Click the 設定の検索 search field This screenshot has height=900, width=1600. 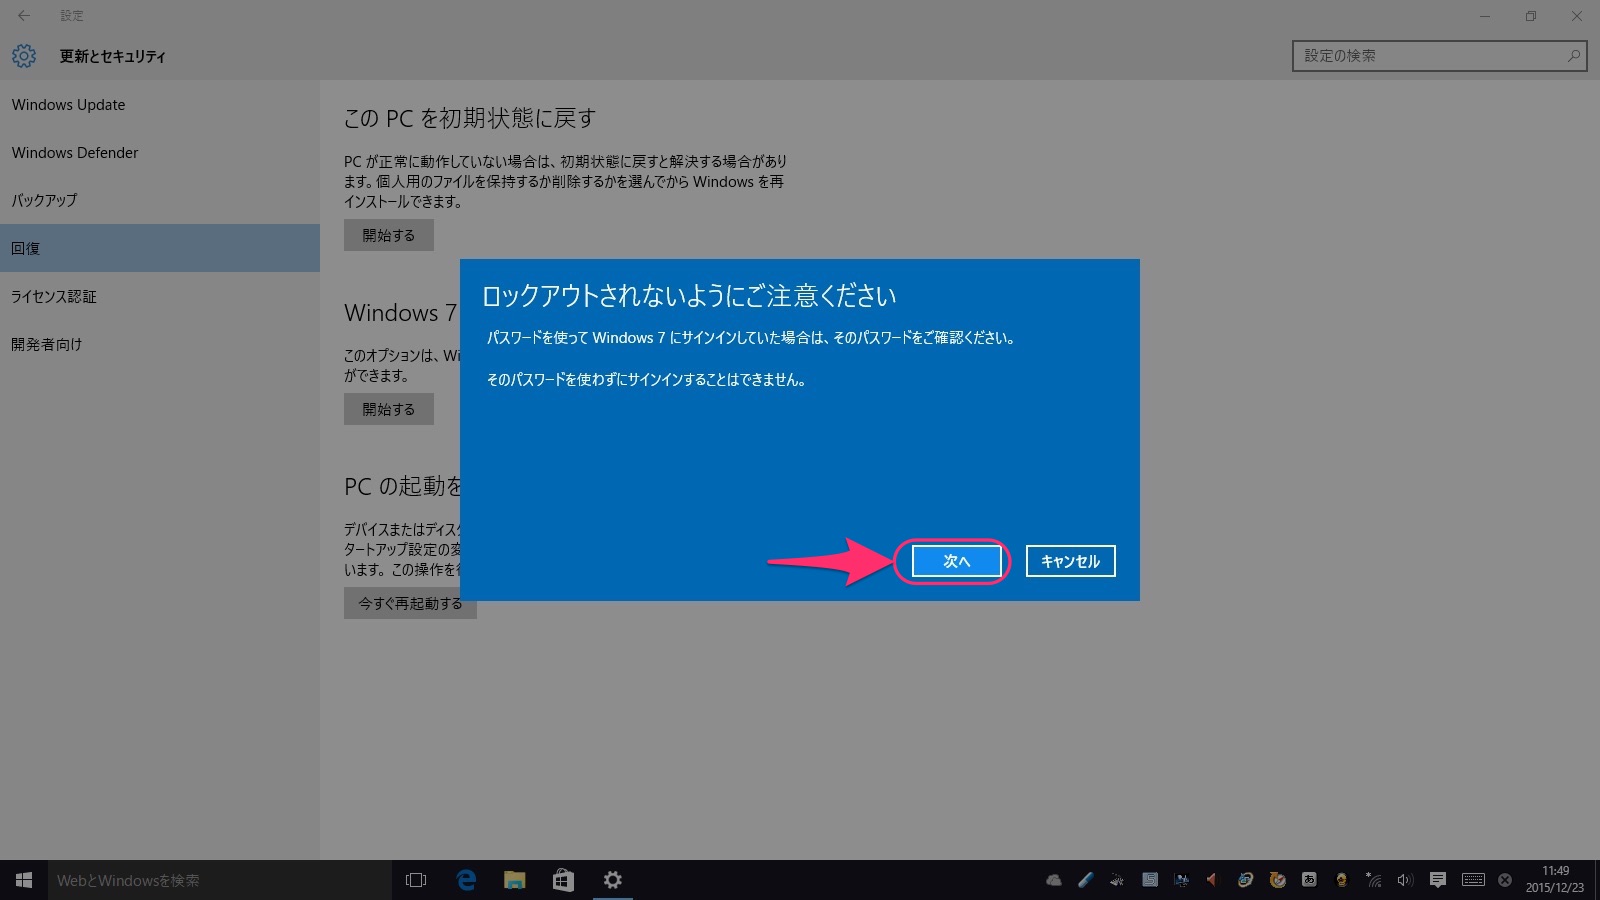pos(1439,56)
